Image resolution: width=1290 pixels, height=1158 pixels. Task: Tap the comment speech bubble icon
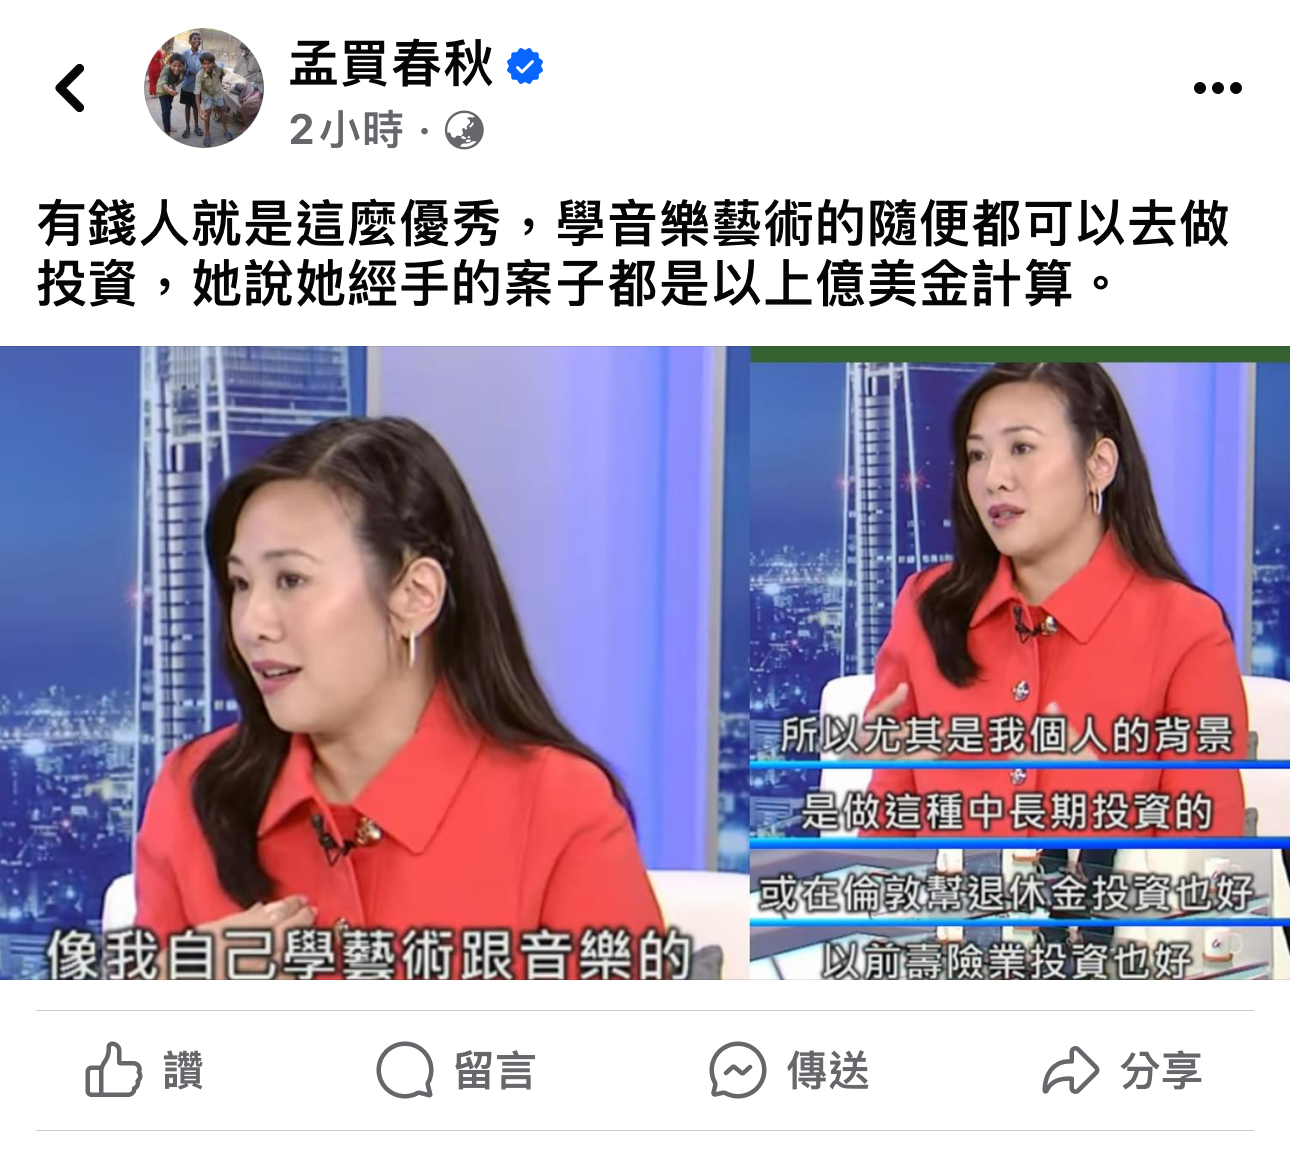tap(405, 1070)
